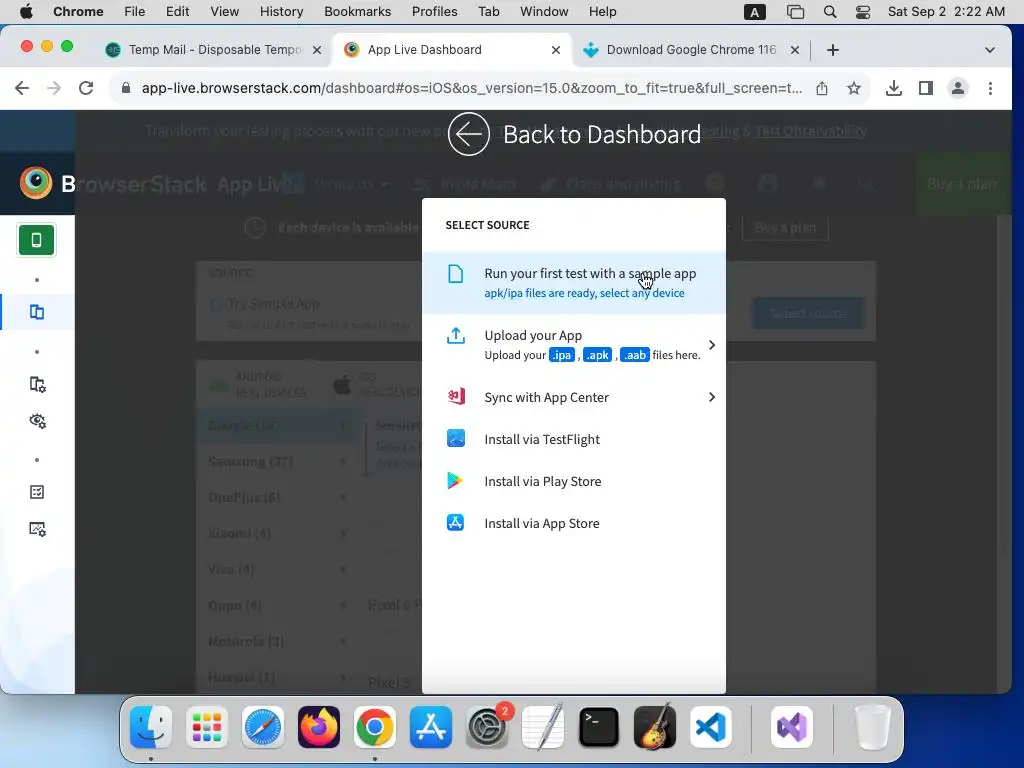
Task: Reload the current page
Action: click(86, 88)
